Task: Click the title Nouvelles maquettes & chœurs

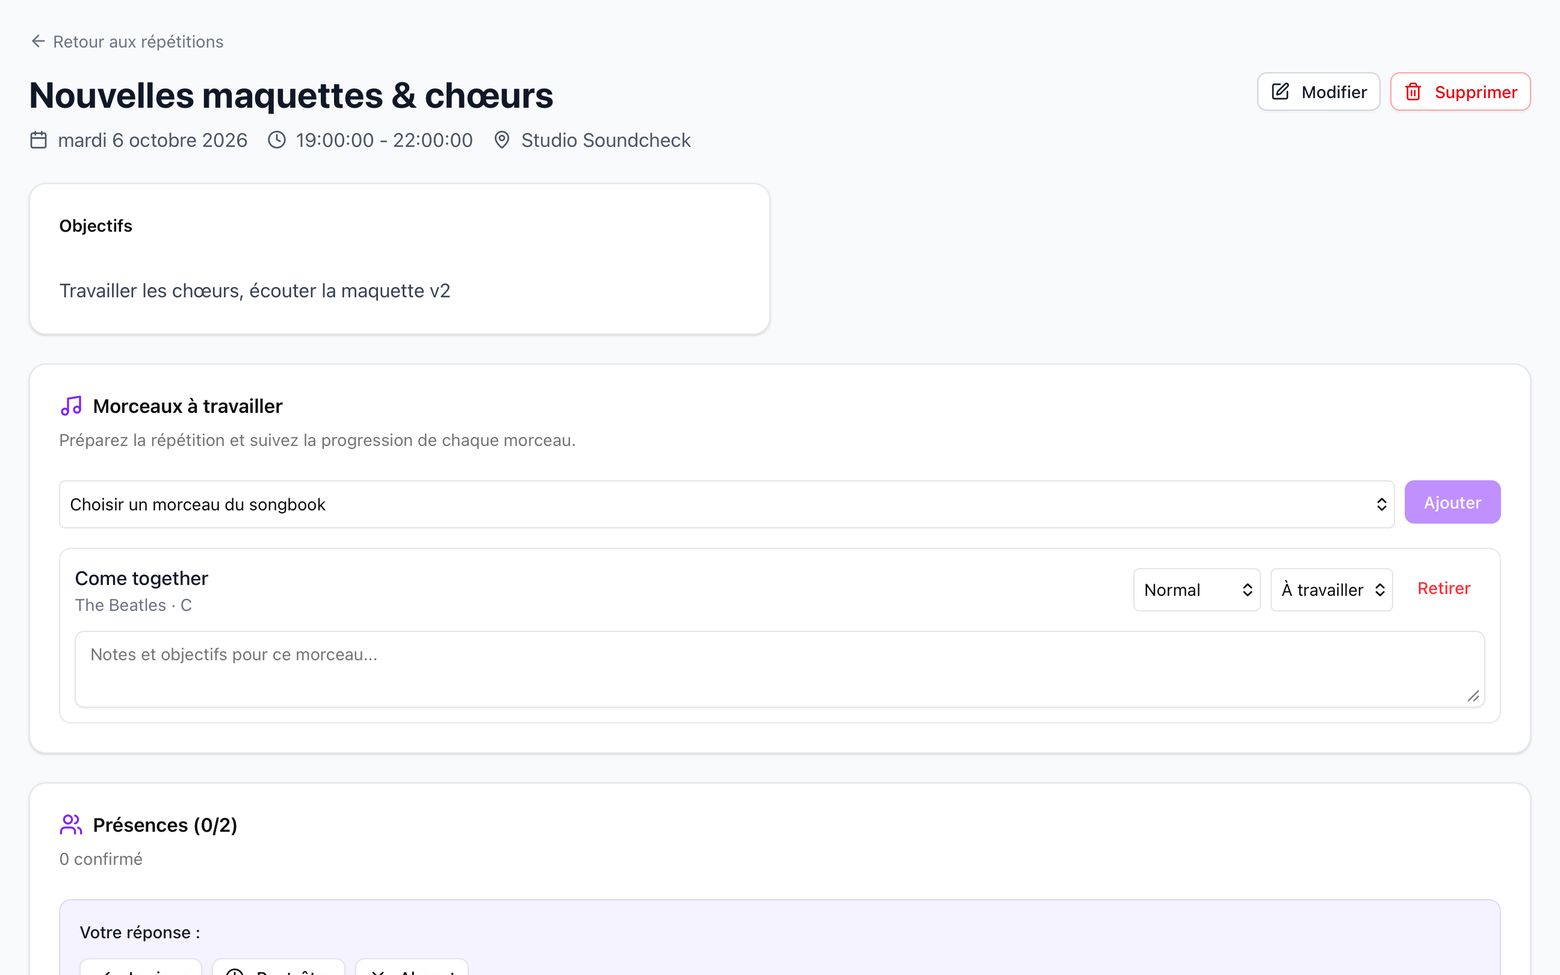Action: click(x=291, y=95)
